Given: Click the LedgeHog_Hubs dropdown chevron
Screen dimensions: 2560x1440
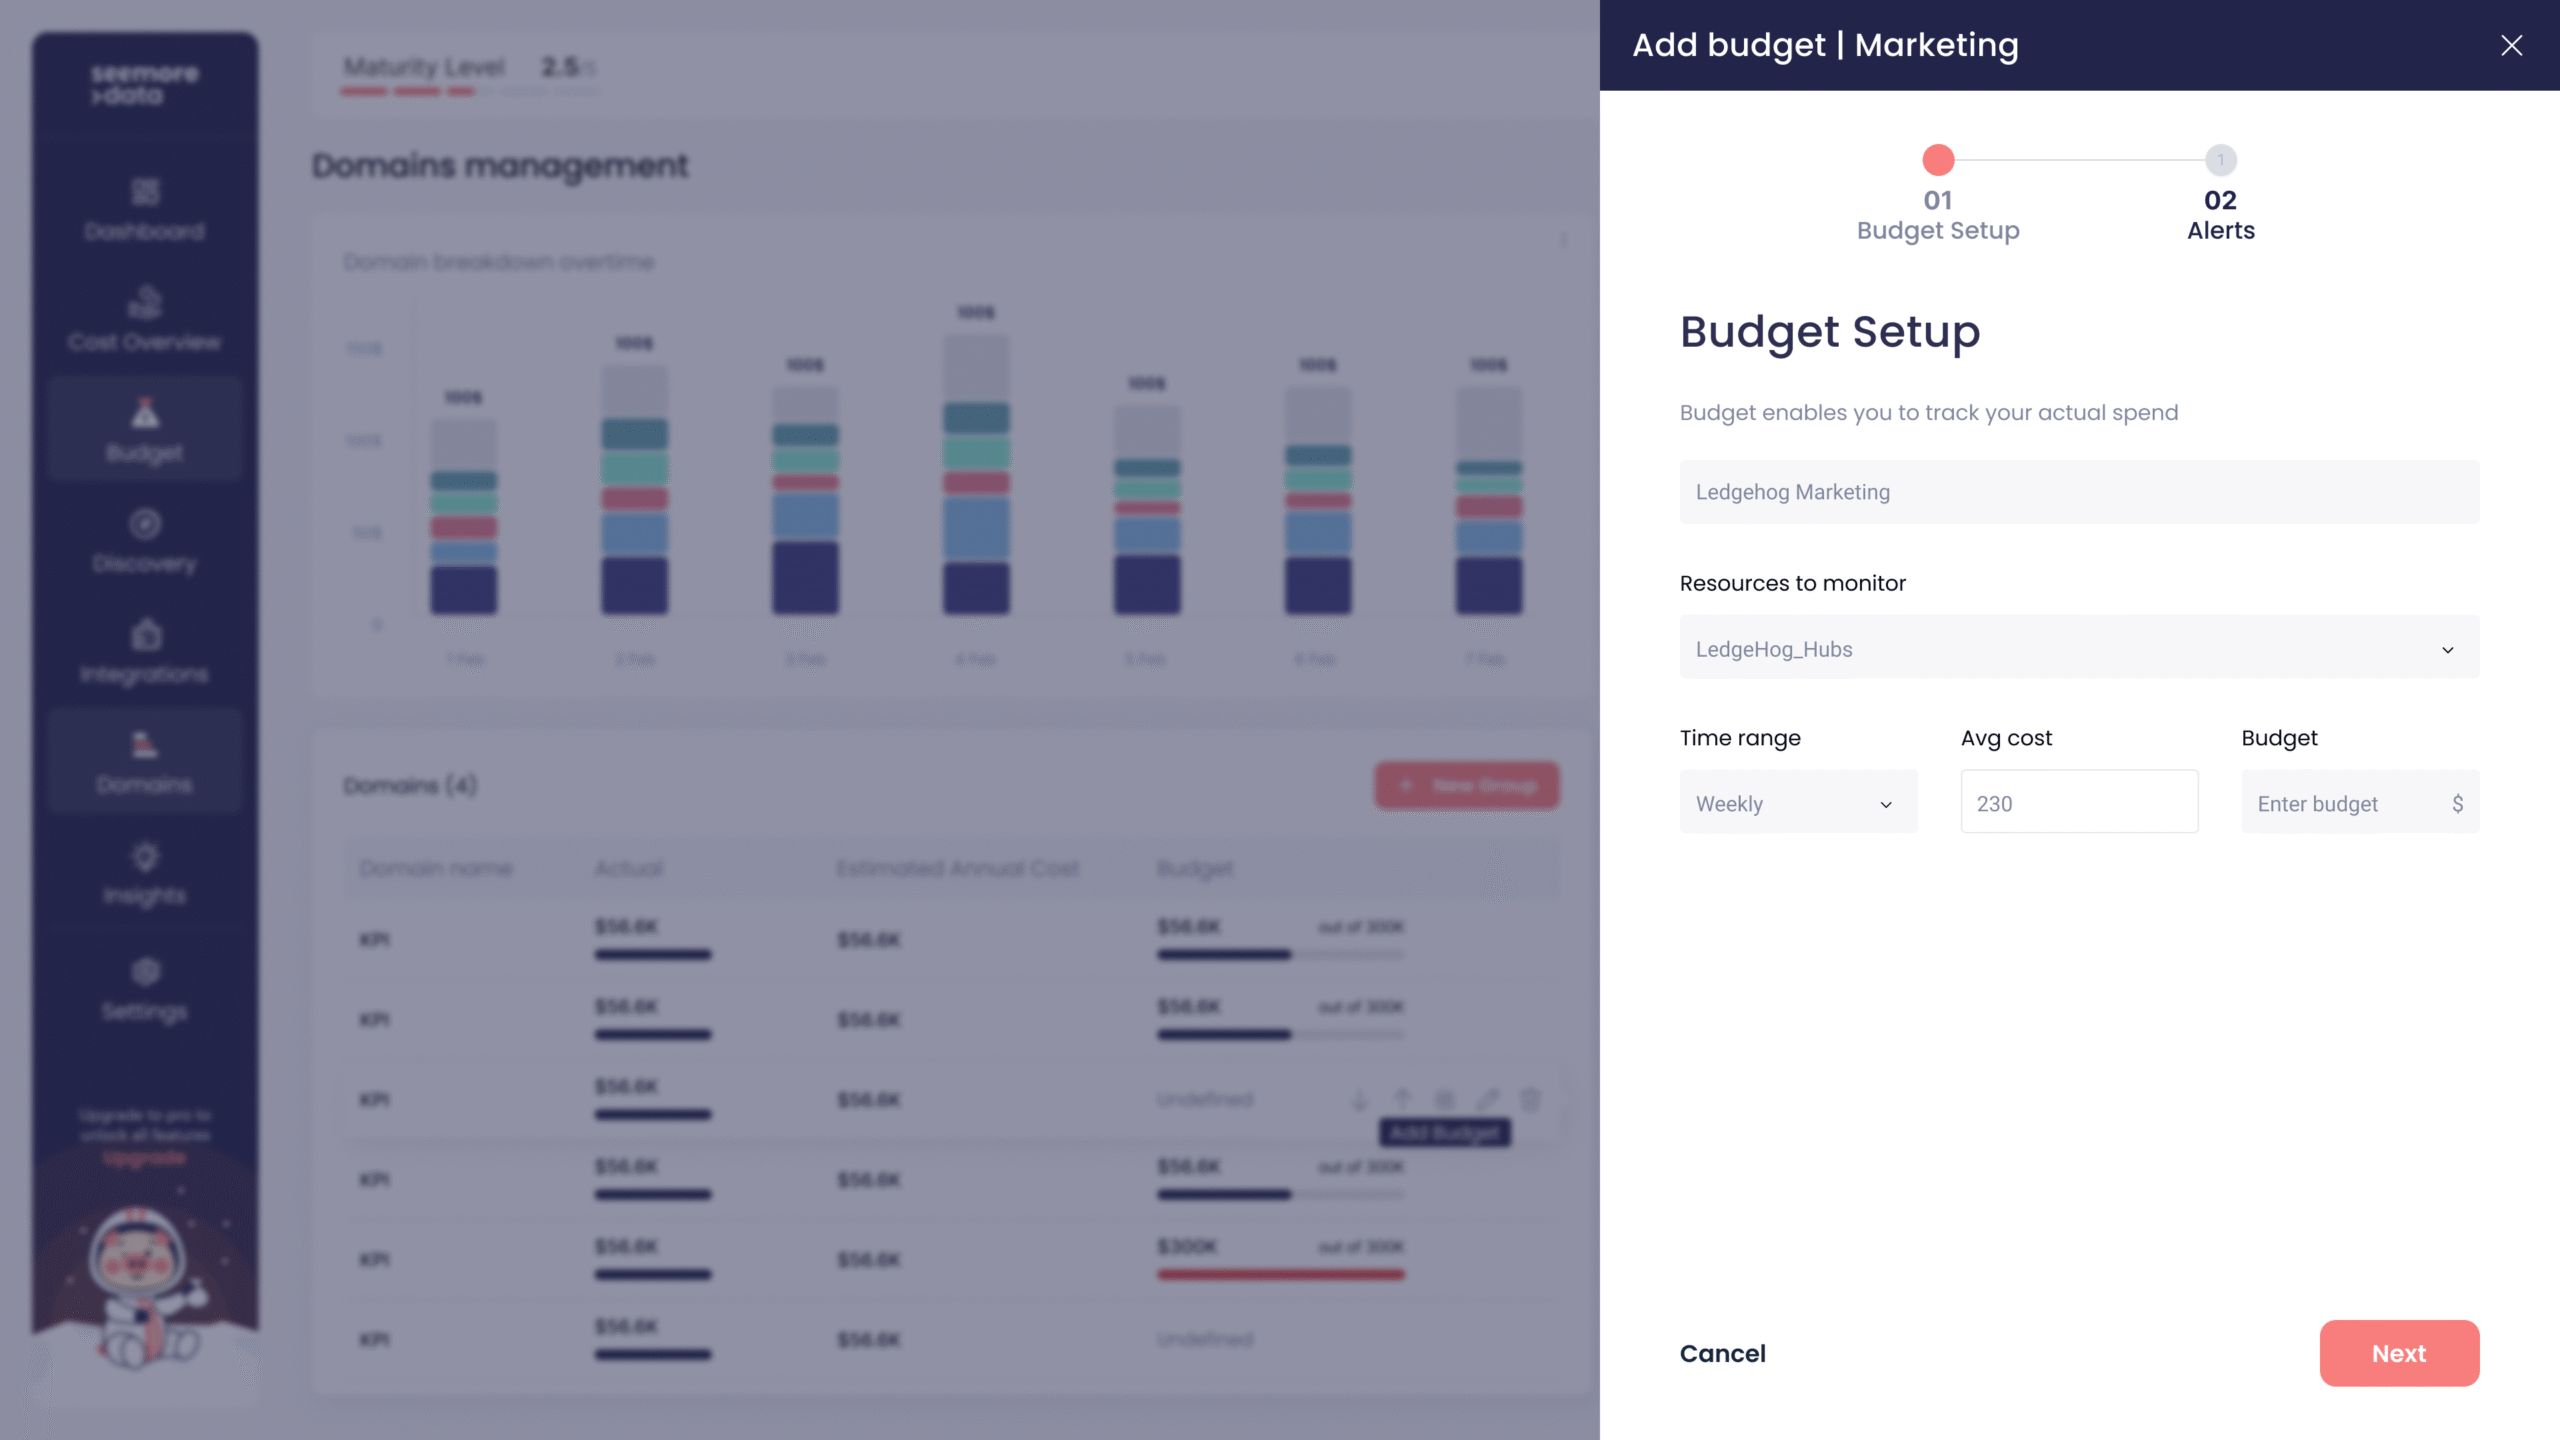Looking at the screenshot, I should click(x=2447, y=650).
